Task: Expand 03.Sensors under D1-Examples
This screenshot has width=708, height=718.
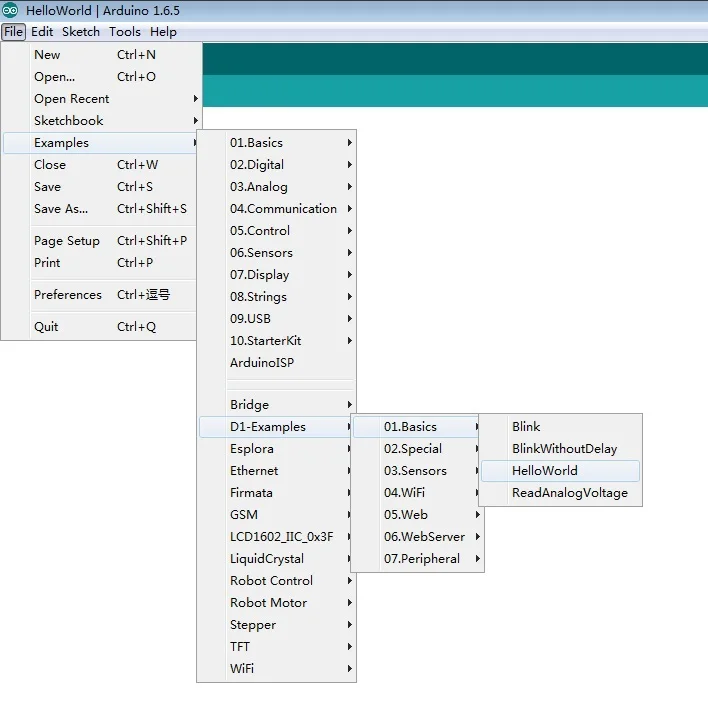Action: click(x=416, y=470)
